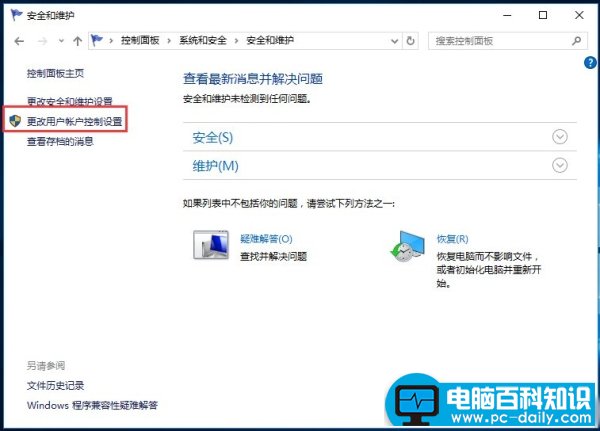
Task: Go back with the left arrow button
Action: coord(19,41)
